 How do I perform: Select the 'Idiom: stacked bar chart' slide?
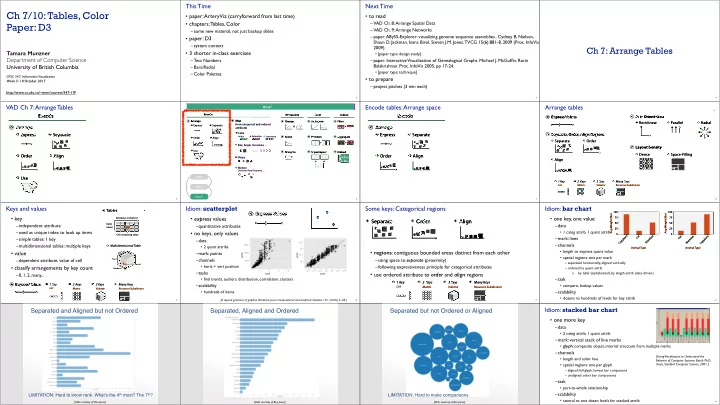(x=630, y=354)
